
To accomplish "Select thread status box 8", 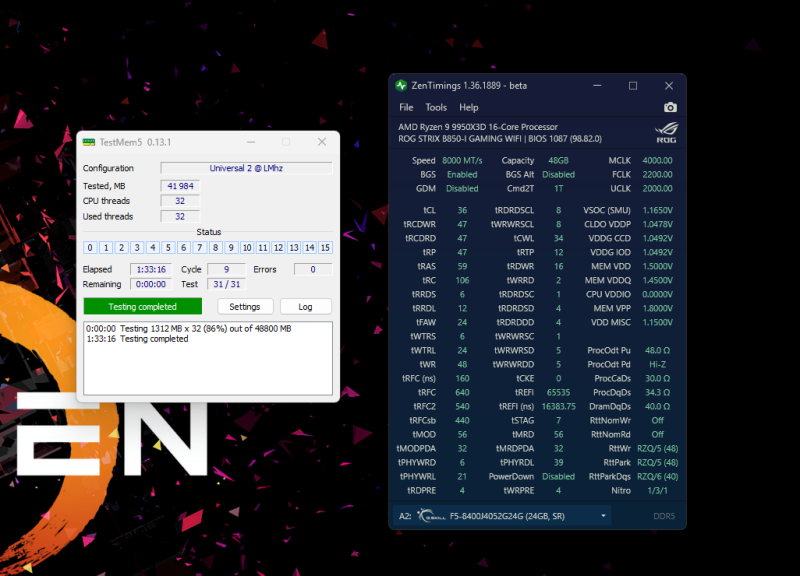I will pos(215,247).
